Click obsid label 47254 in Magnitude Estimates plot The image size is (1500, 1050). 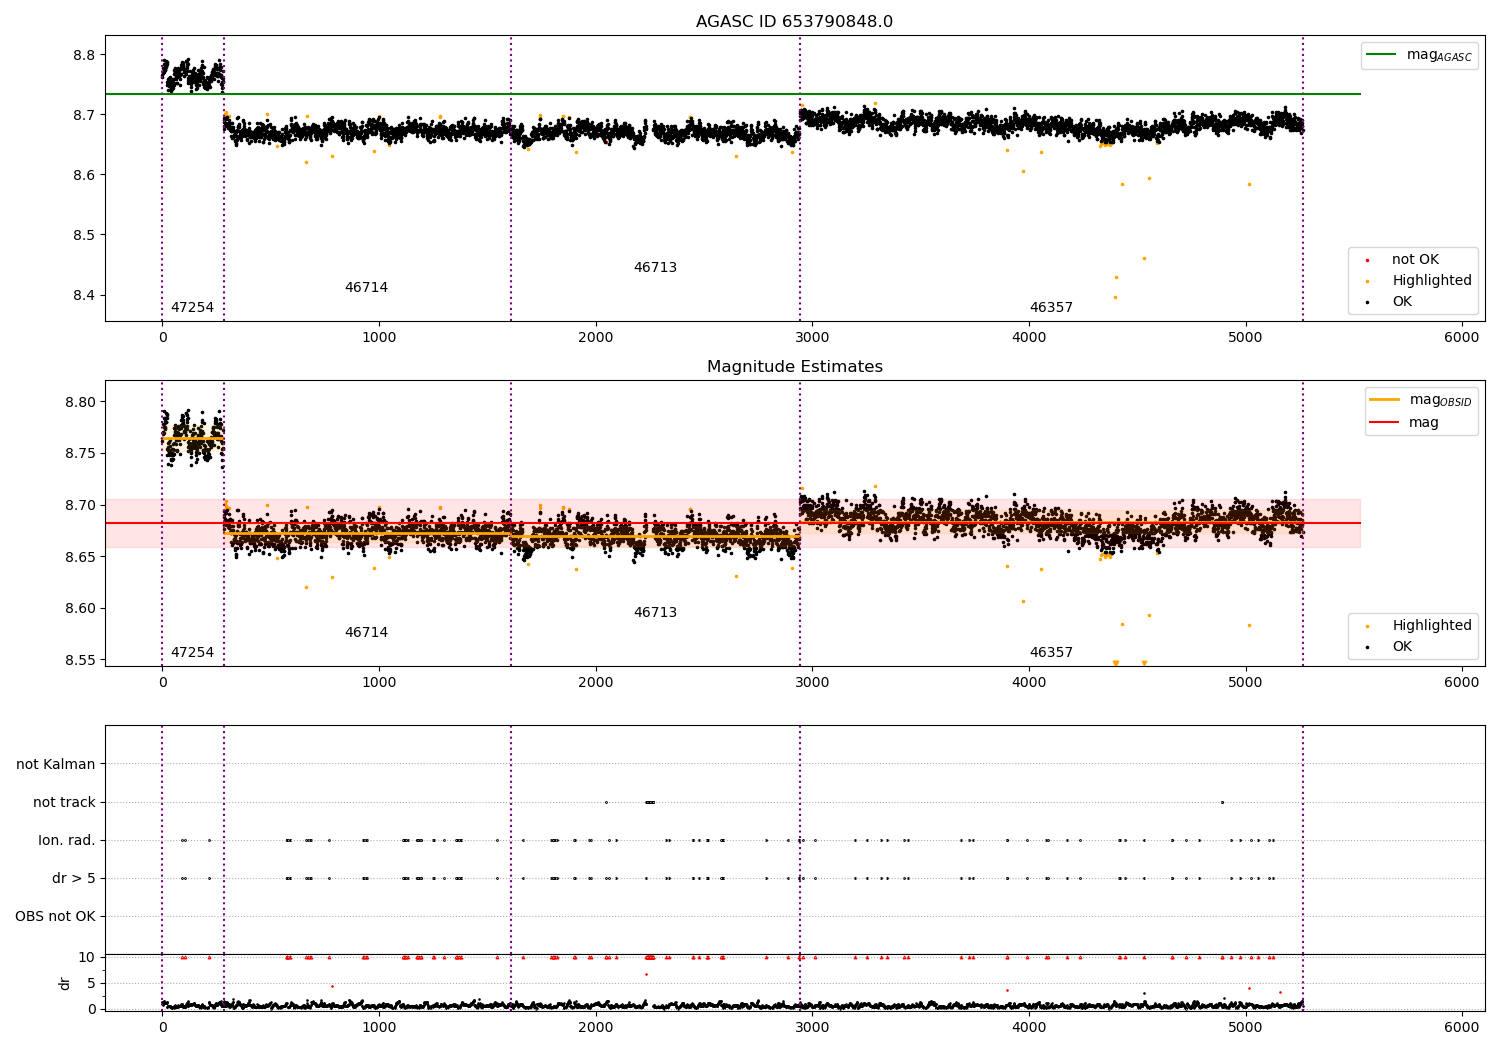192,653
